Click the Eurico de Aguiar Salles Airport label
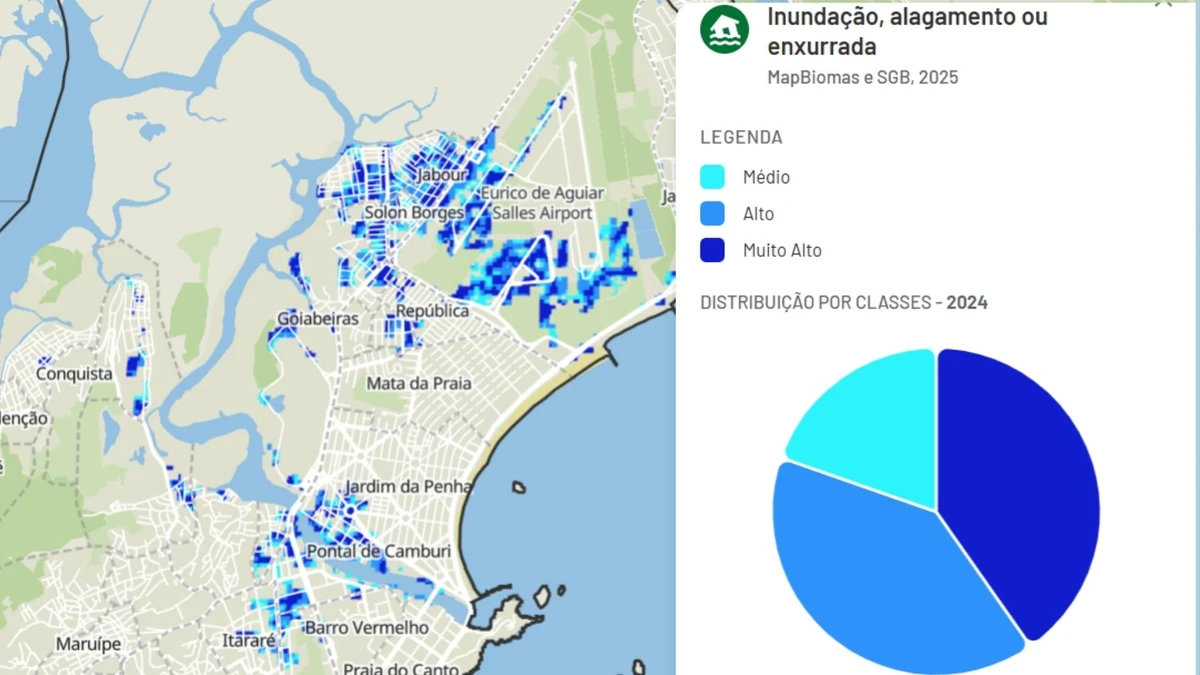This screenshot has height=675, width=1200. coord(542,203)
